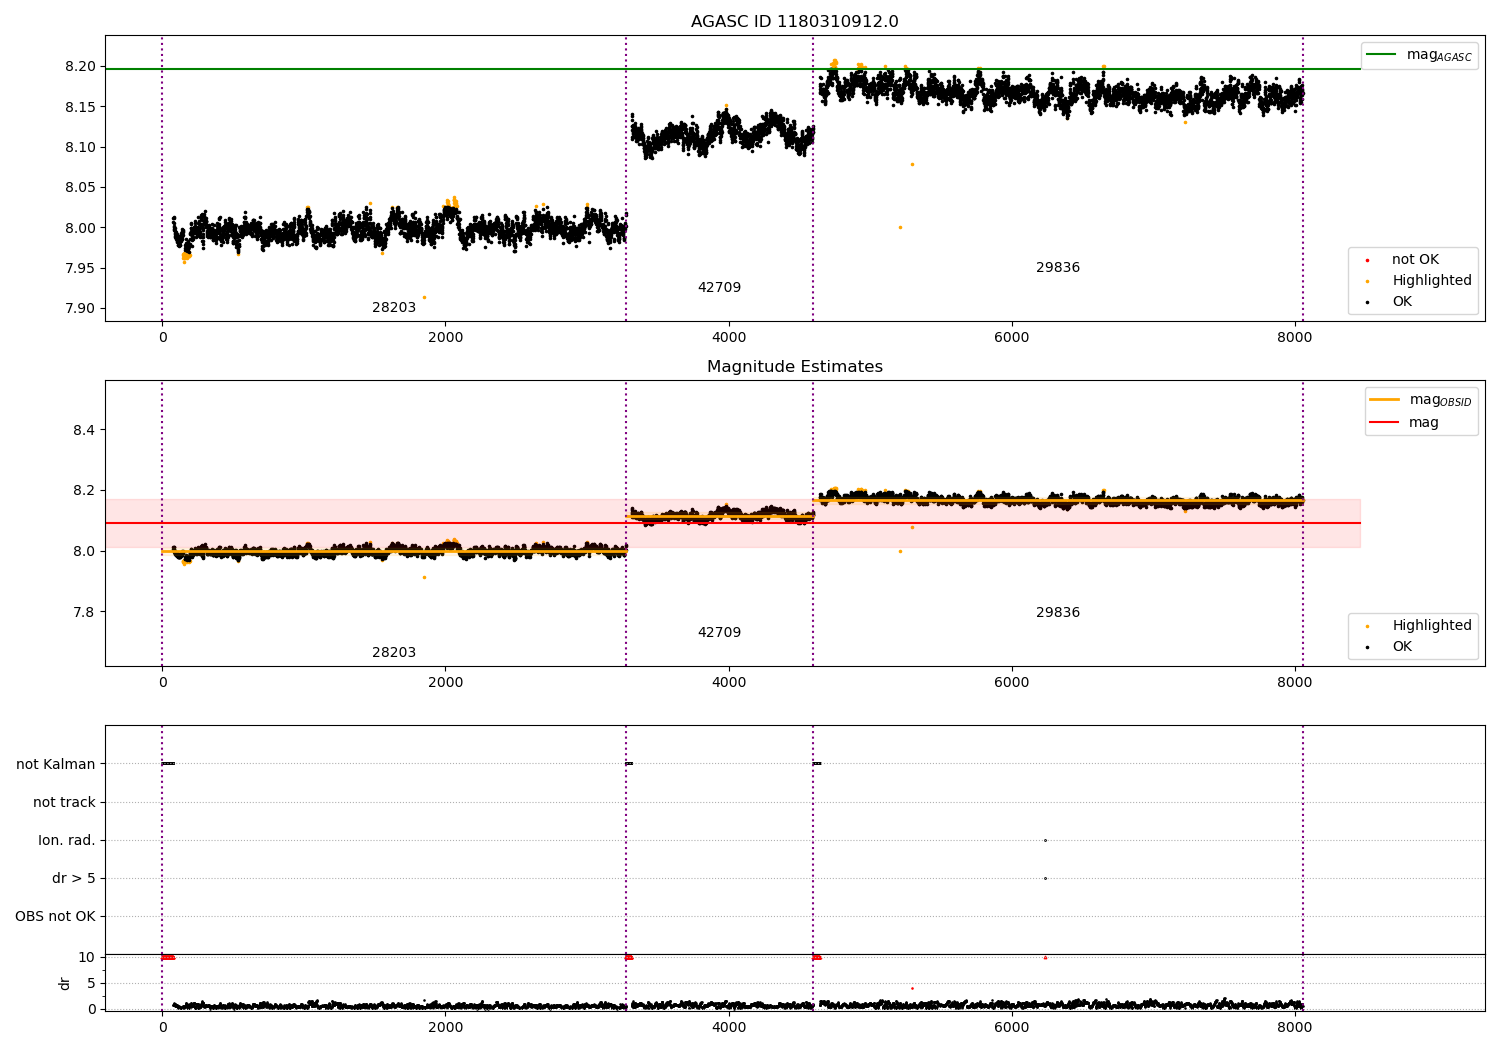Click the 0 x-axis tick under the bottom plot
The image size is (1500, 1050).
point(162,1027)
